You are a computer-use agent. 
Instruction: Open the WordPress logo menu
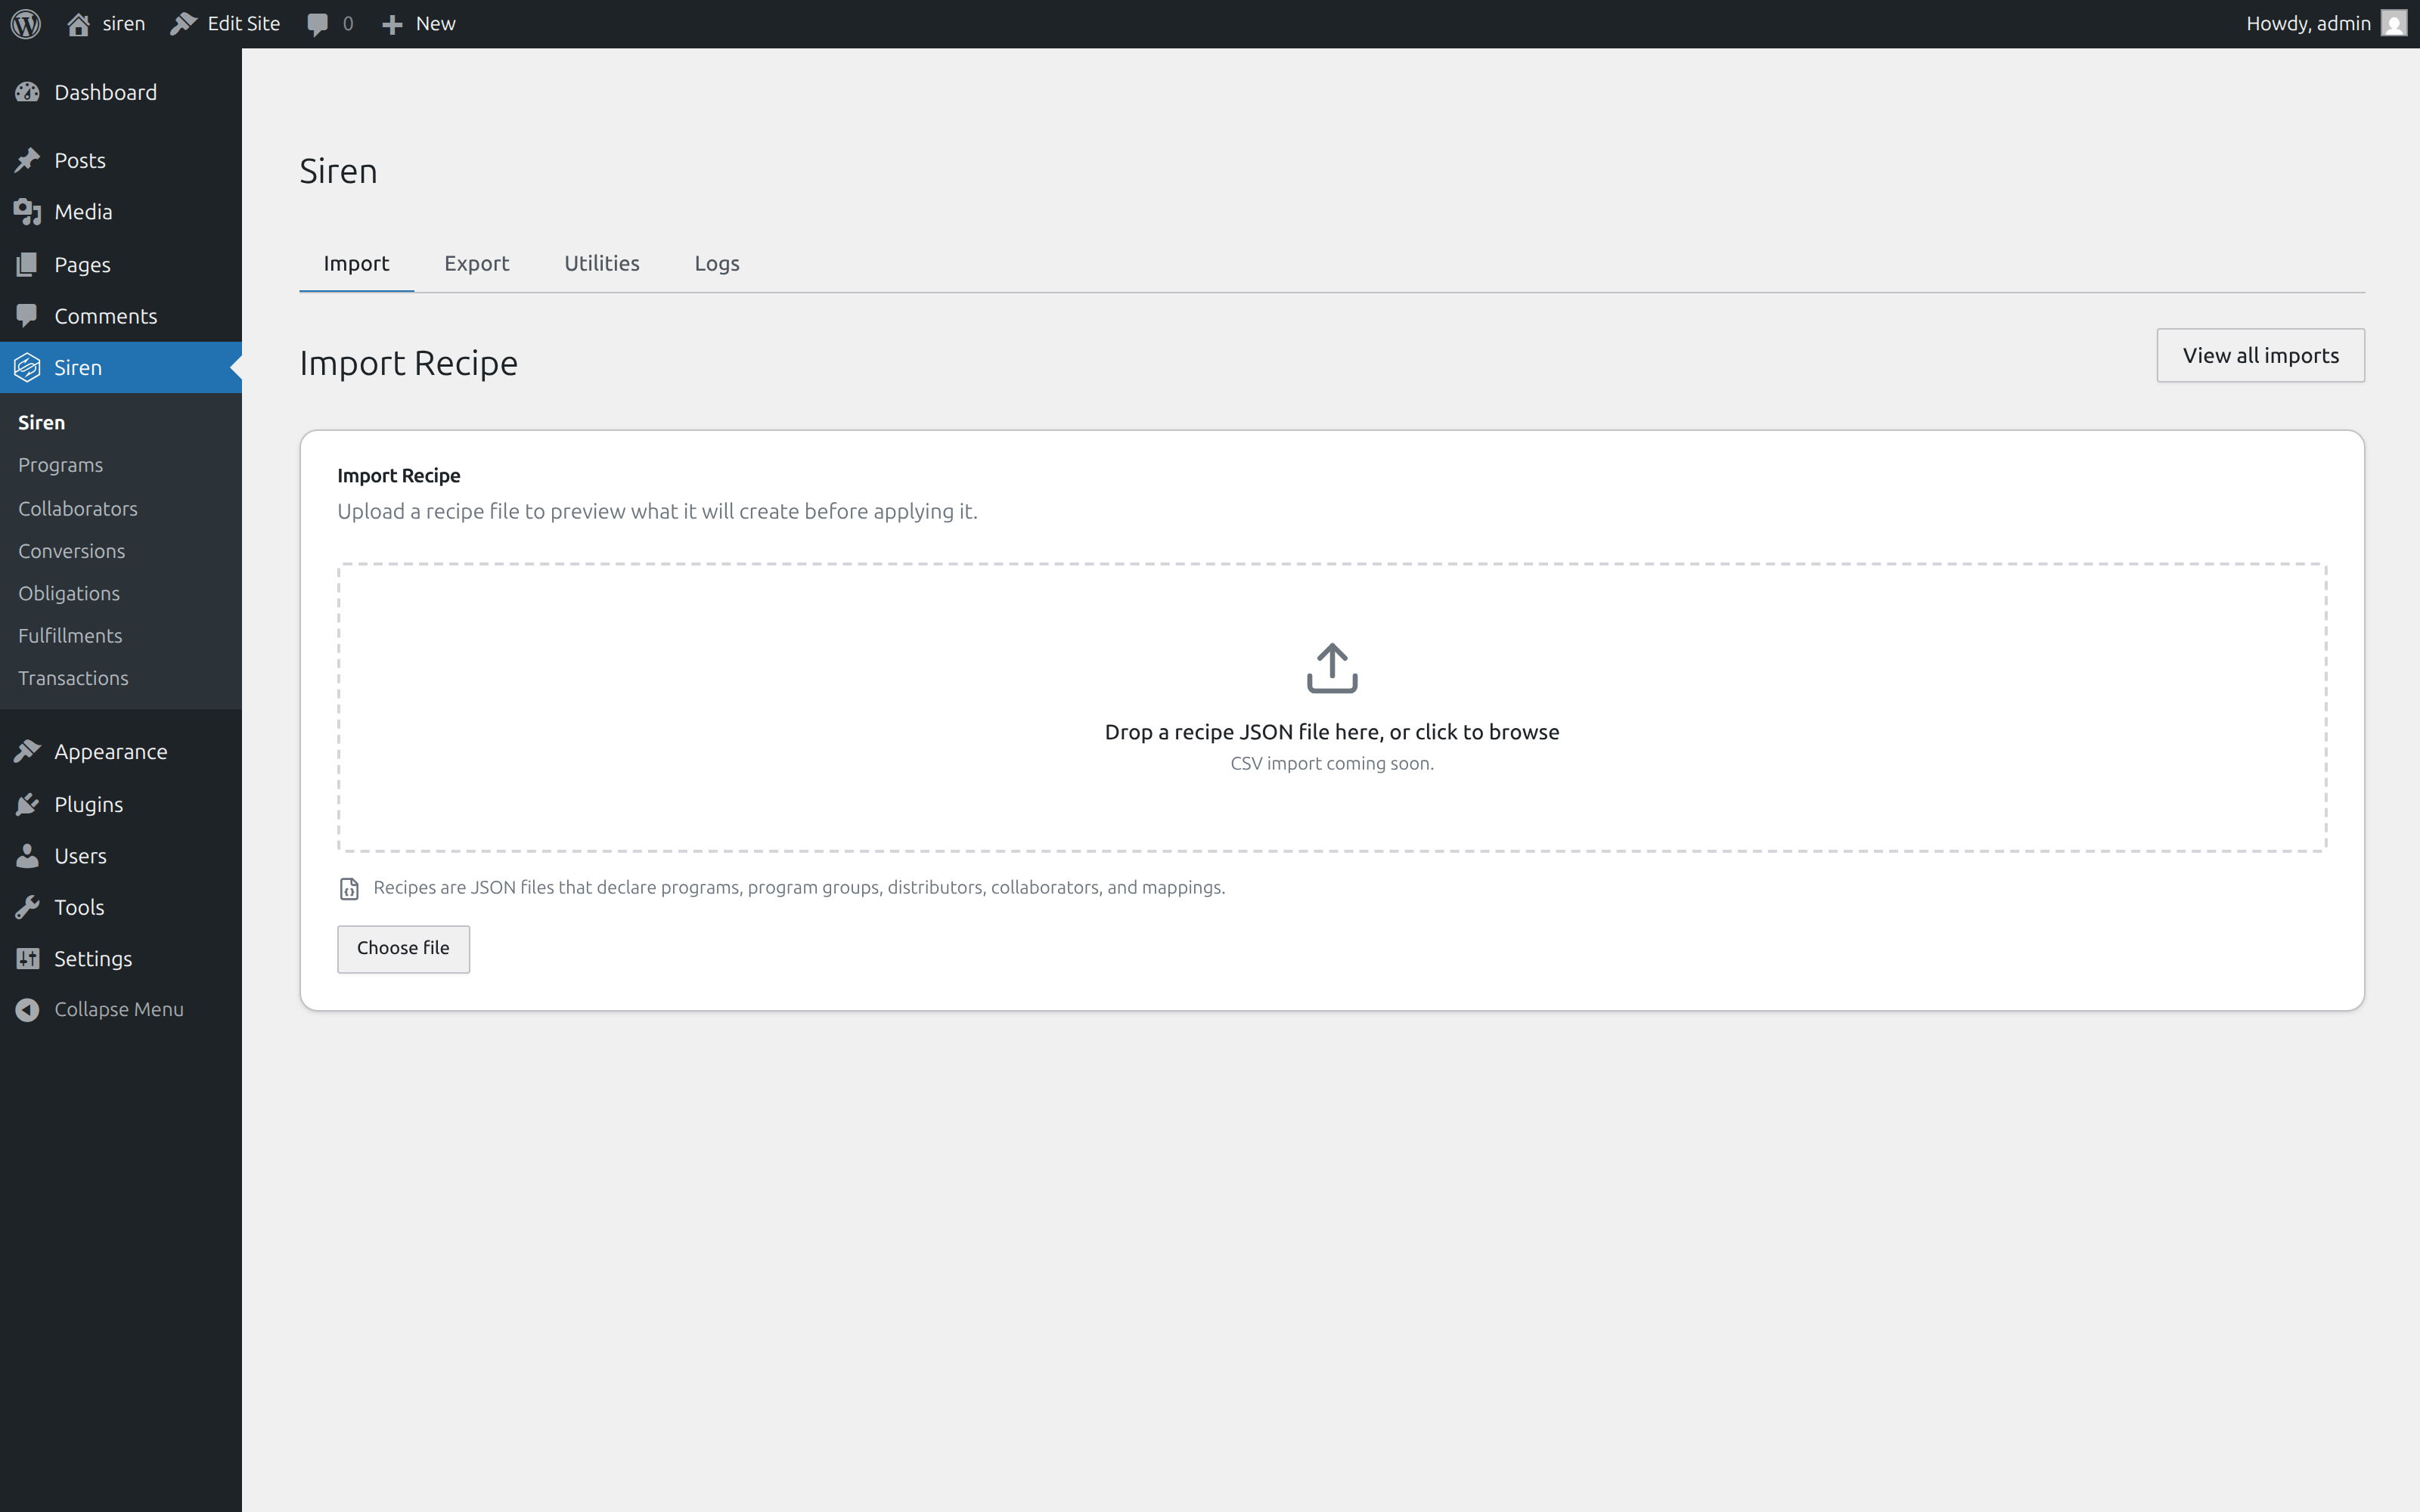coord(25,23)
